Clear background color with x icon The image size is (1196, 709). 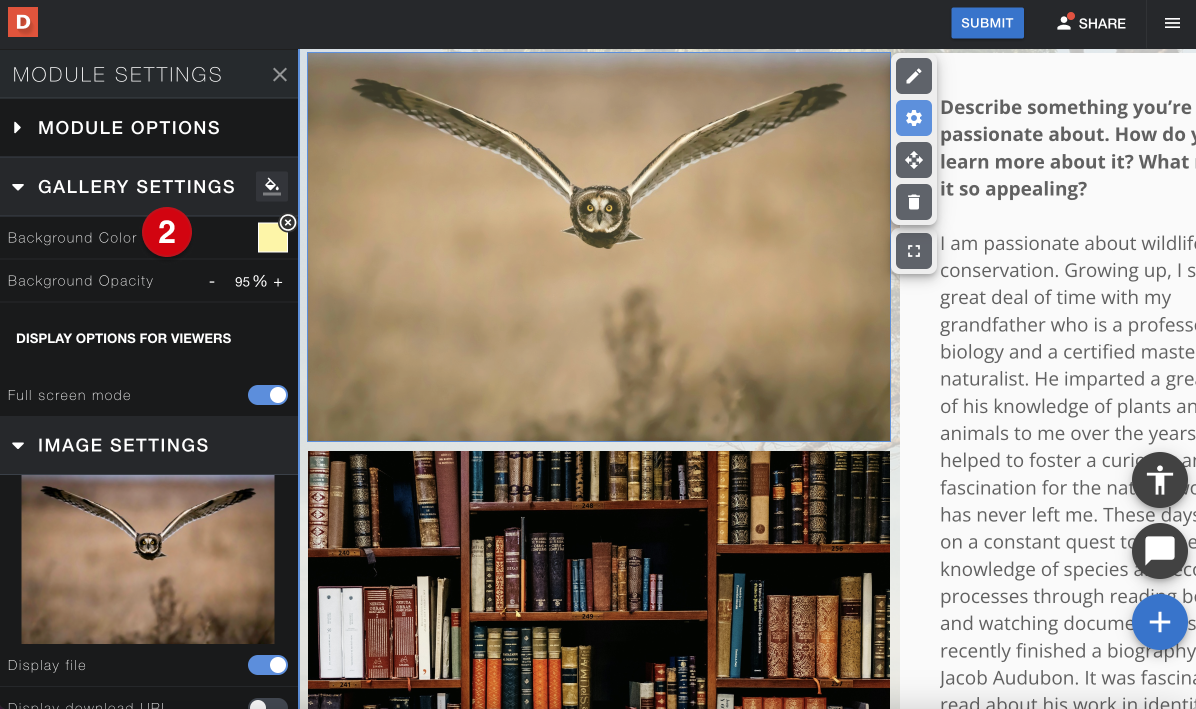(288, 223)
